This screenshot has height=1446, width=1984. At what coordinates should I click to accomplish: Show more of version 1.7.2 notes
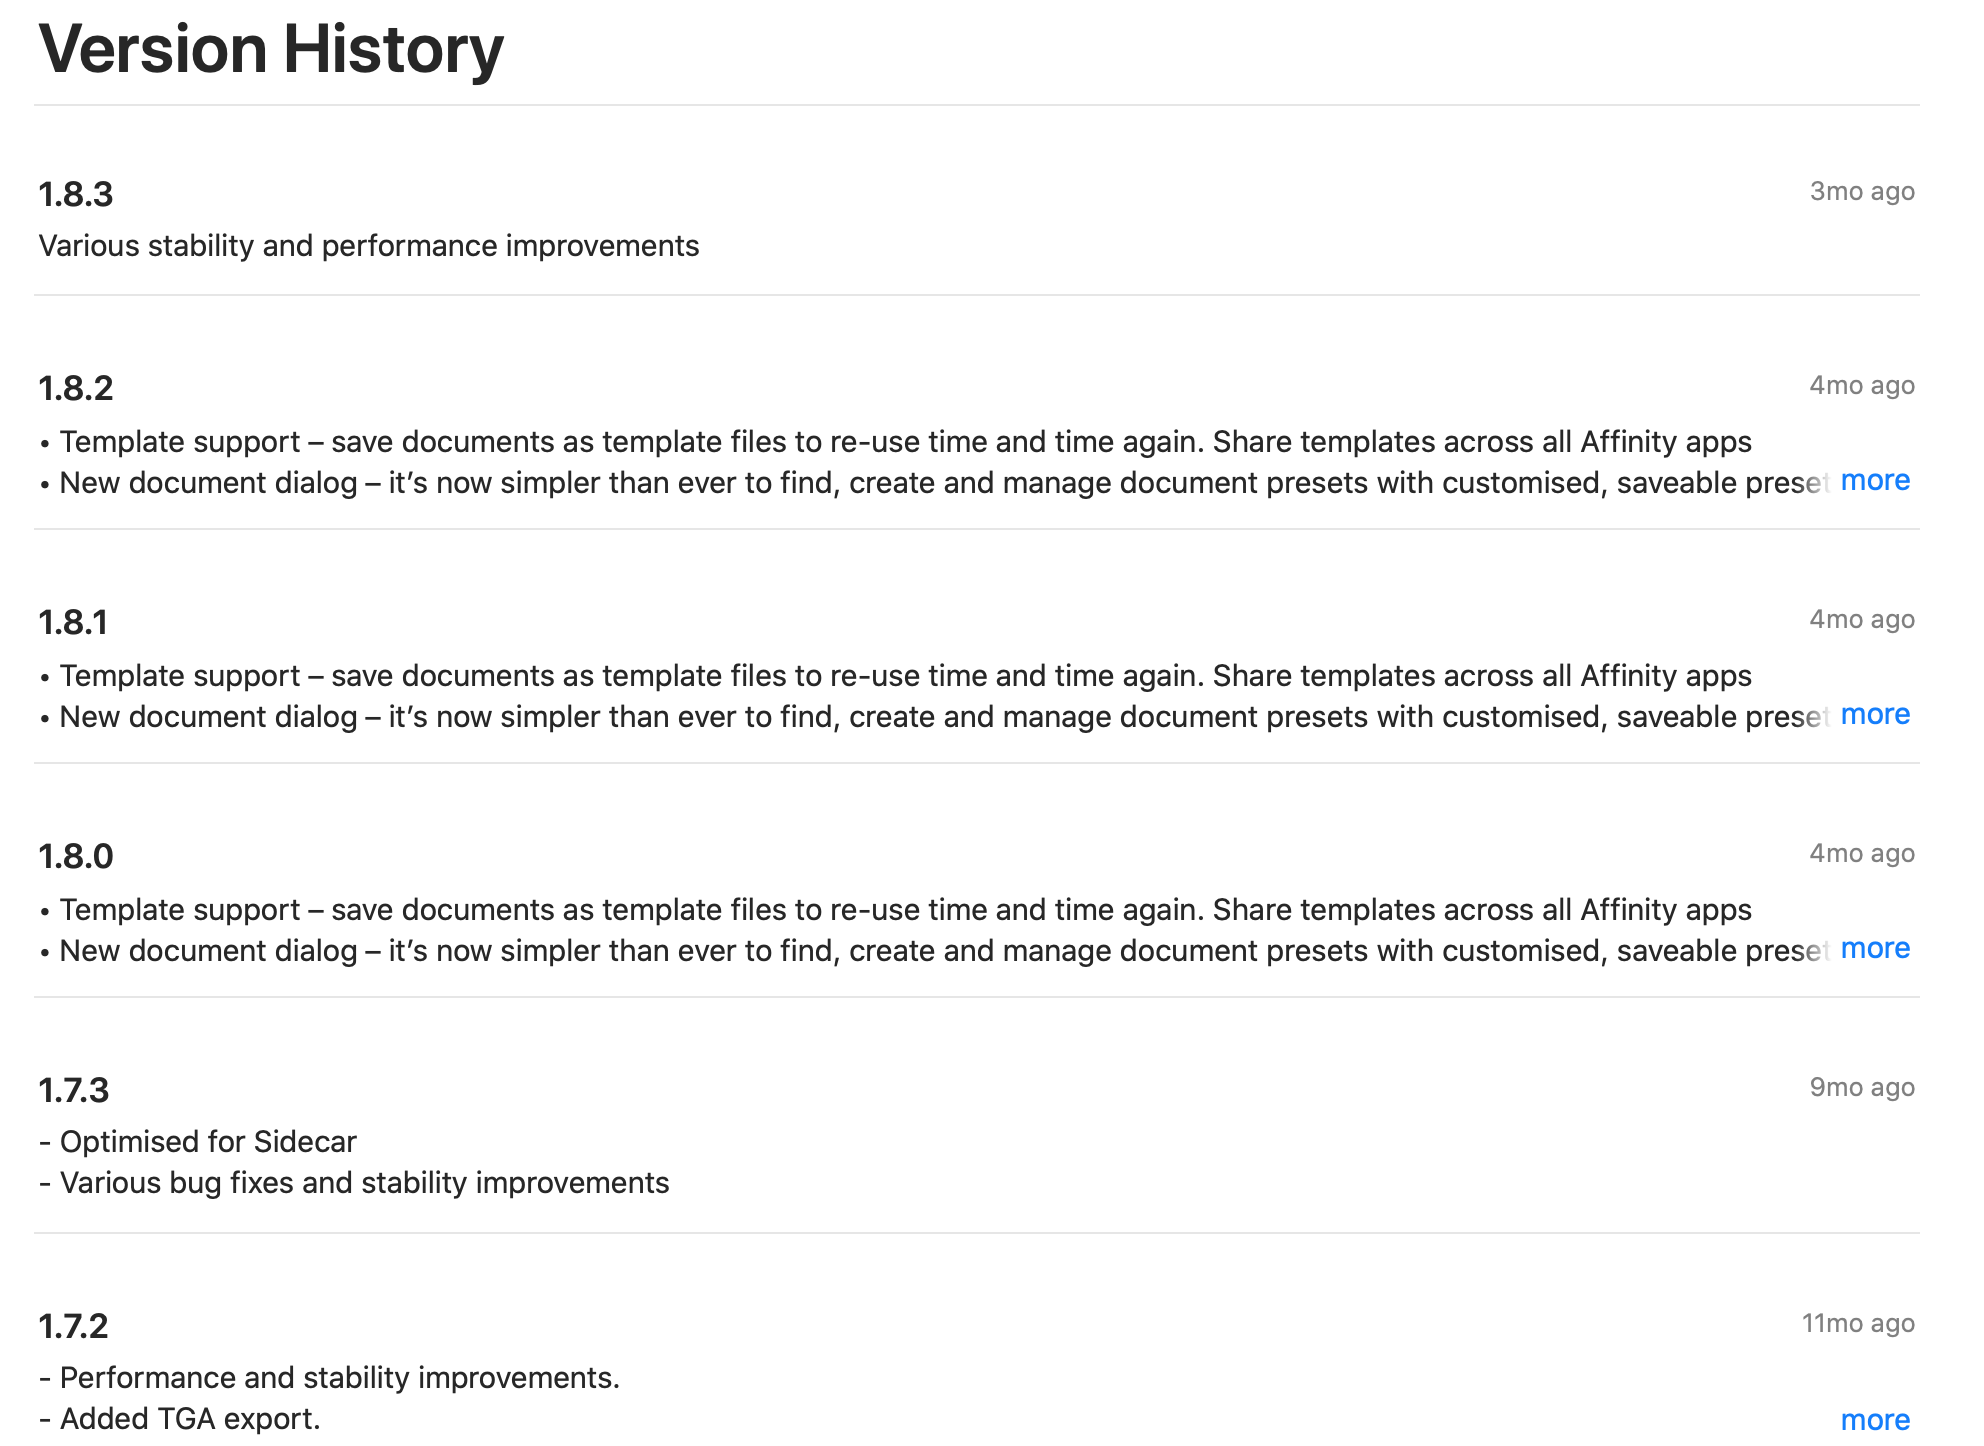coord(1875,1420)
